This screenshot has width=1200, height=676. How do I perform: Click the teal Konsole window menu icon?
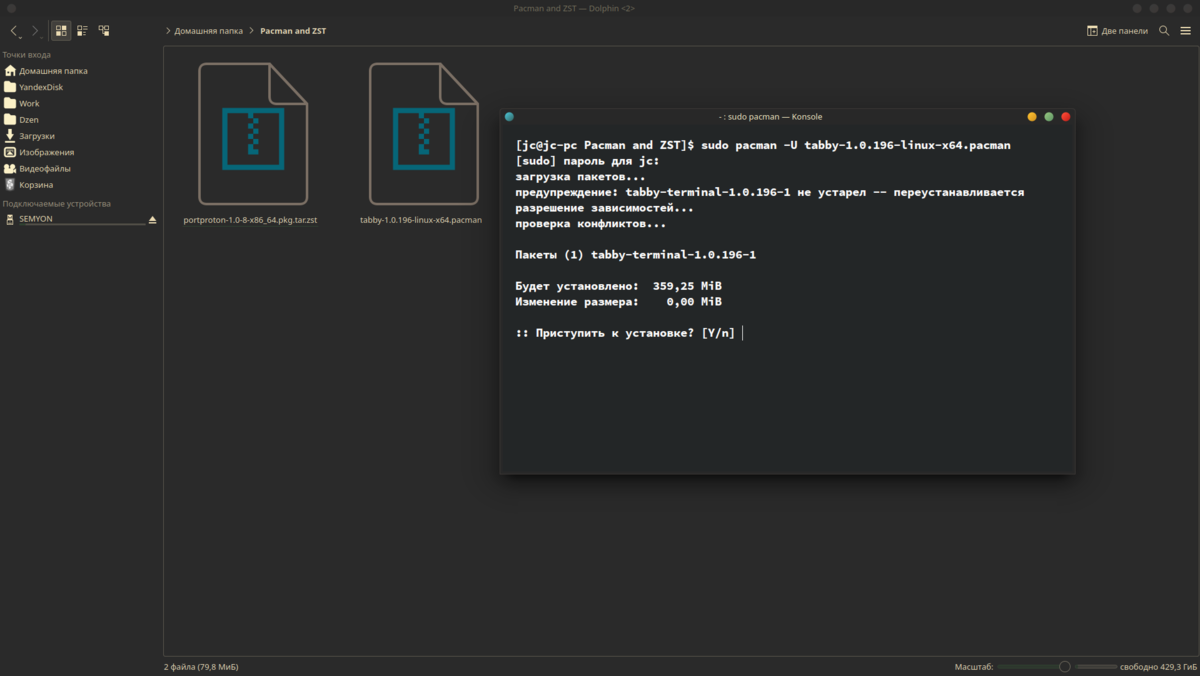509,117
